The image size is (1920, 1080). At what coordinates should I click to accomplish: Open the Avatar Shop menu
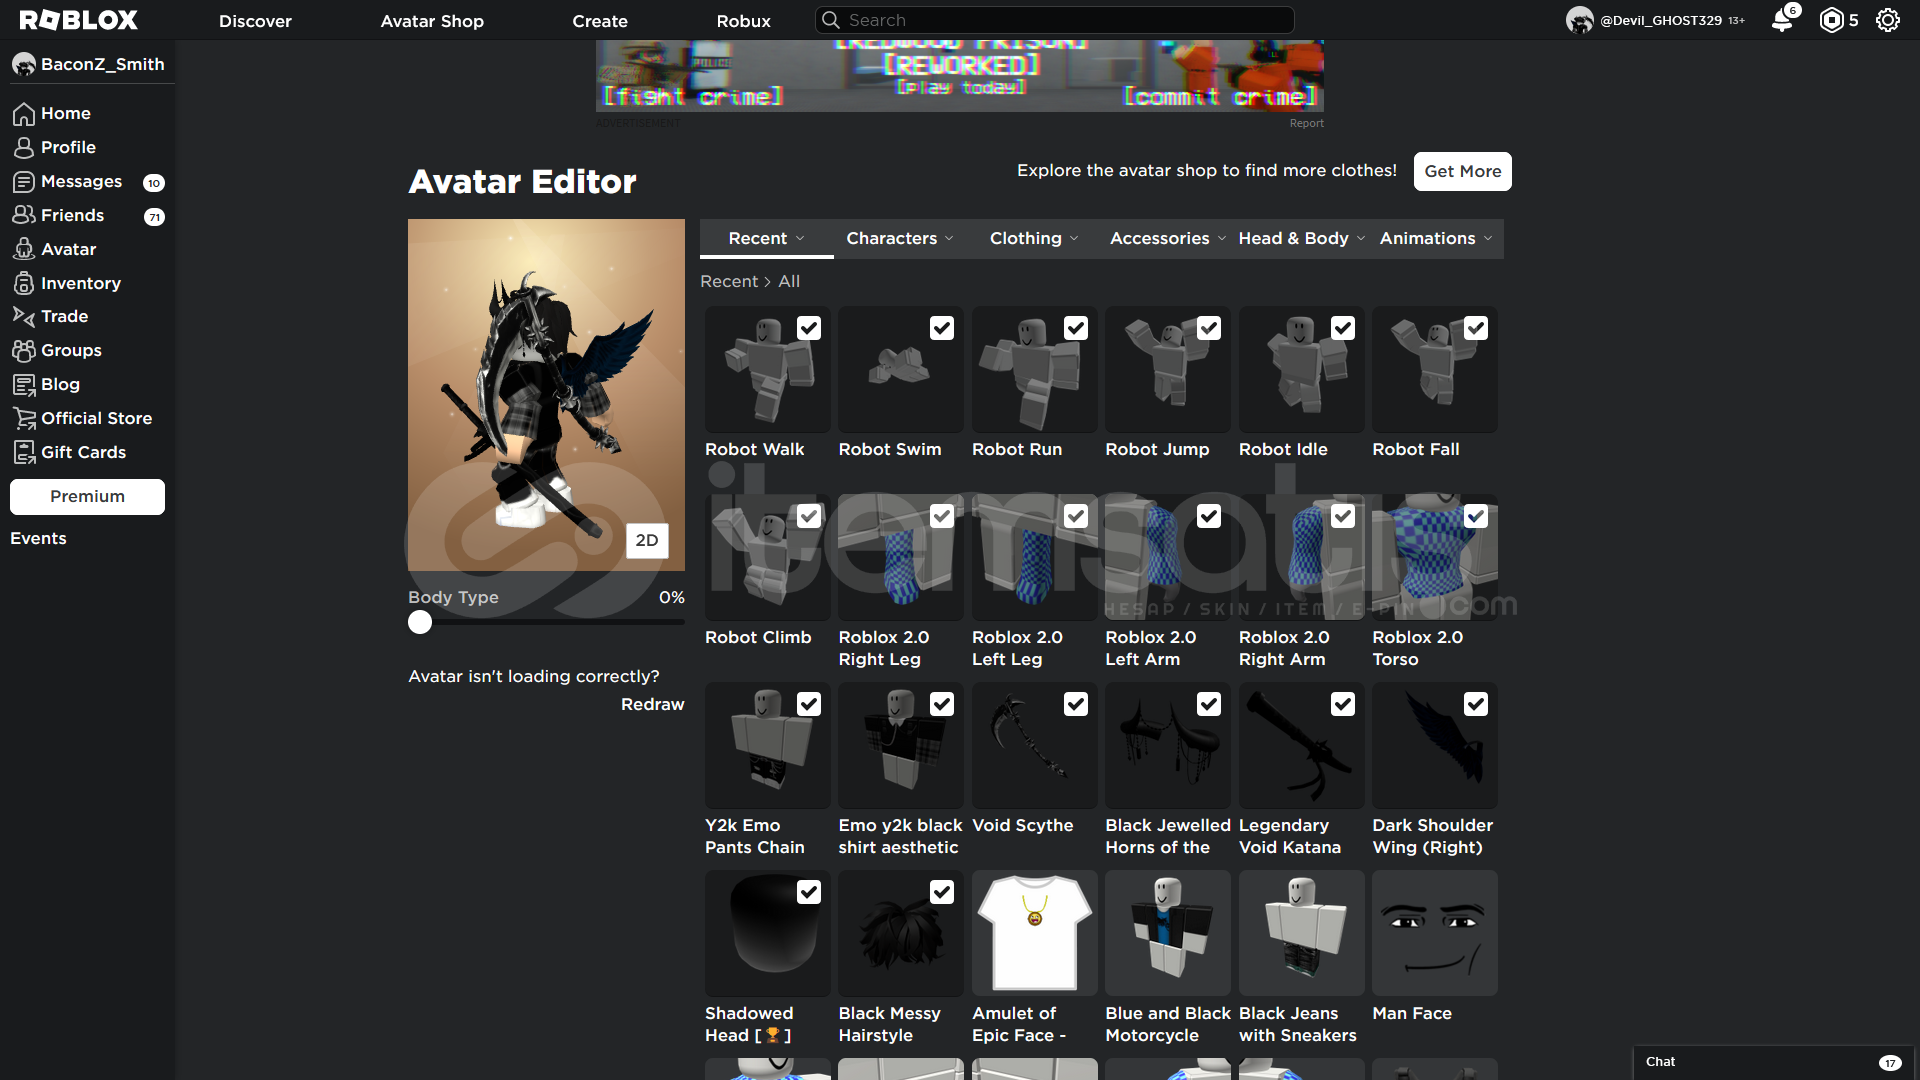(x=432, y=21)
